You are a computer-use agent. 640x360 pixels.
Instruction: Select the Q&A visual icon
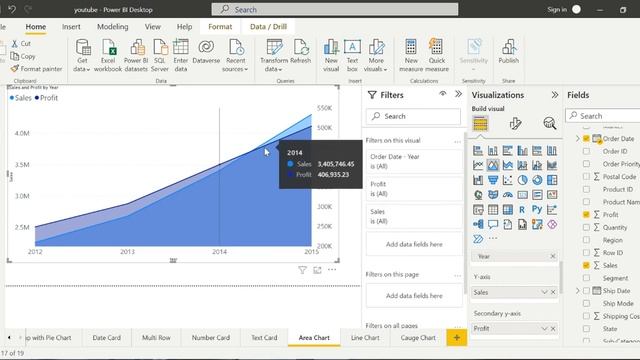493,224
